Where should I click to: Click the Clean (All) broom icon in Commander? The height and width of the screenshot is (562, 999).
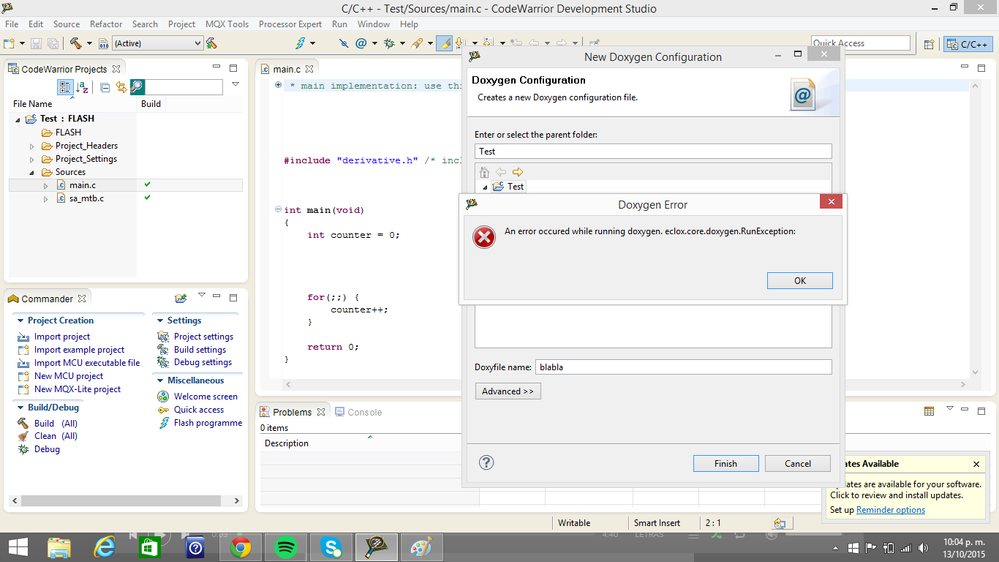point(23,436)
